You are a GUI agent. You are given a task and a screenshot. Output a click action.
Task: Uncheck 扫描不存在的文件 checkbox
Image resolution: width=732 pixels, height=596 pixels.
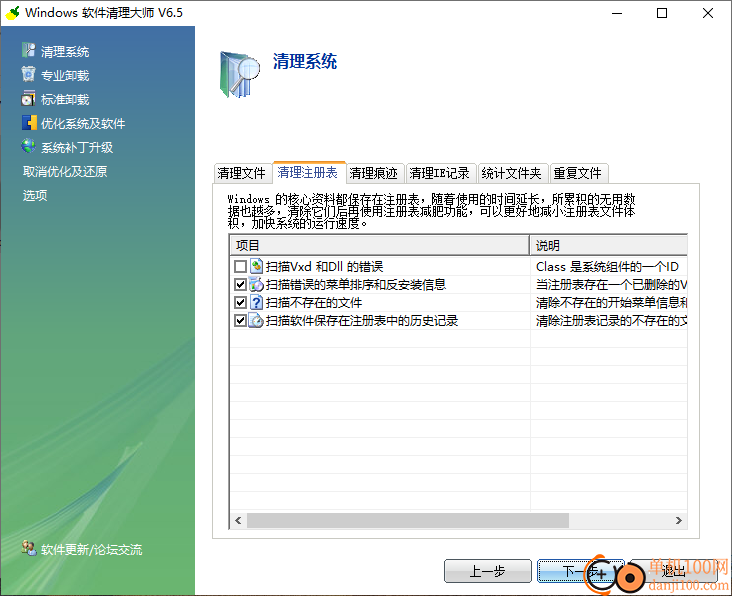point(240,302)
